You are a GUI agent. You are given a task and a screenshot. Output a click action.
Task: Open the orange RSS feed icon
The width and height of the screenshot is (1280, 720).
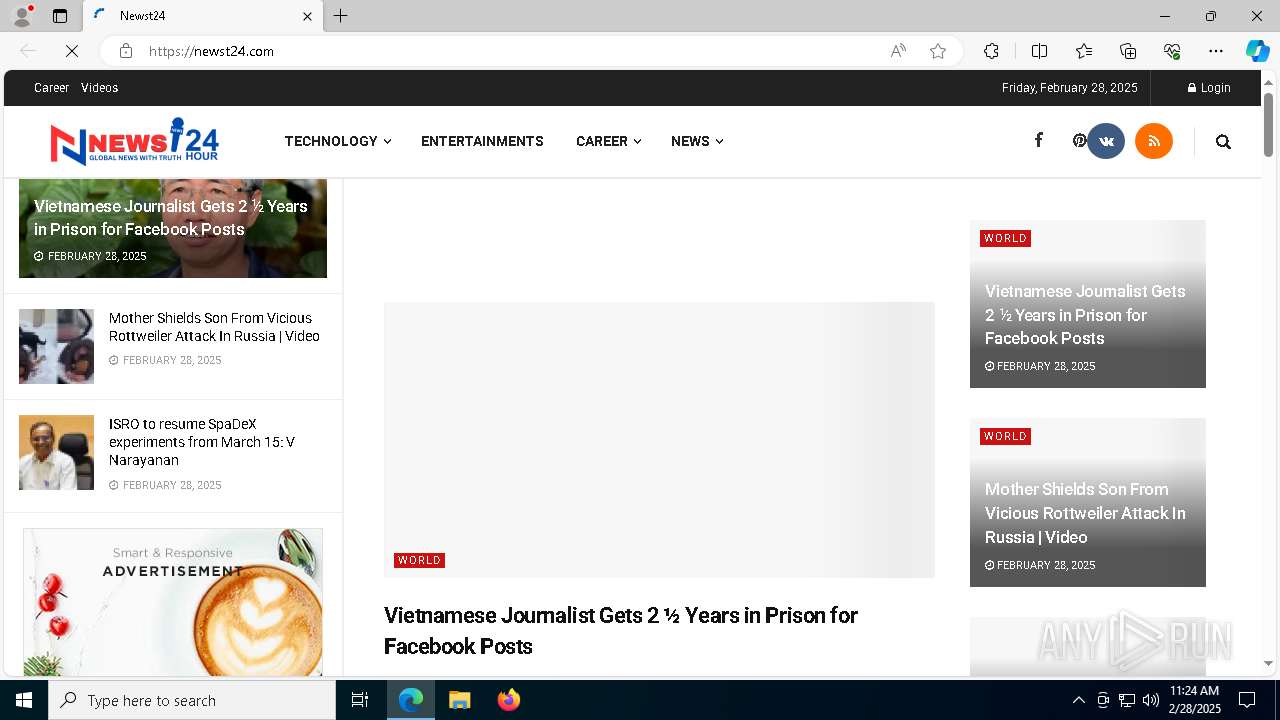1154,141
